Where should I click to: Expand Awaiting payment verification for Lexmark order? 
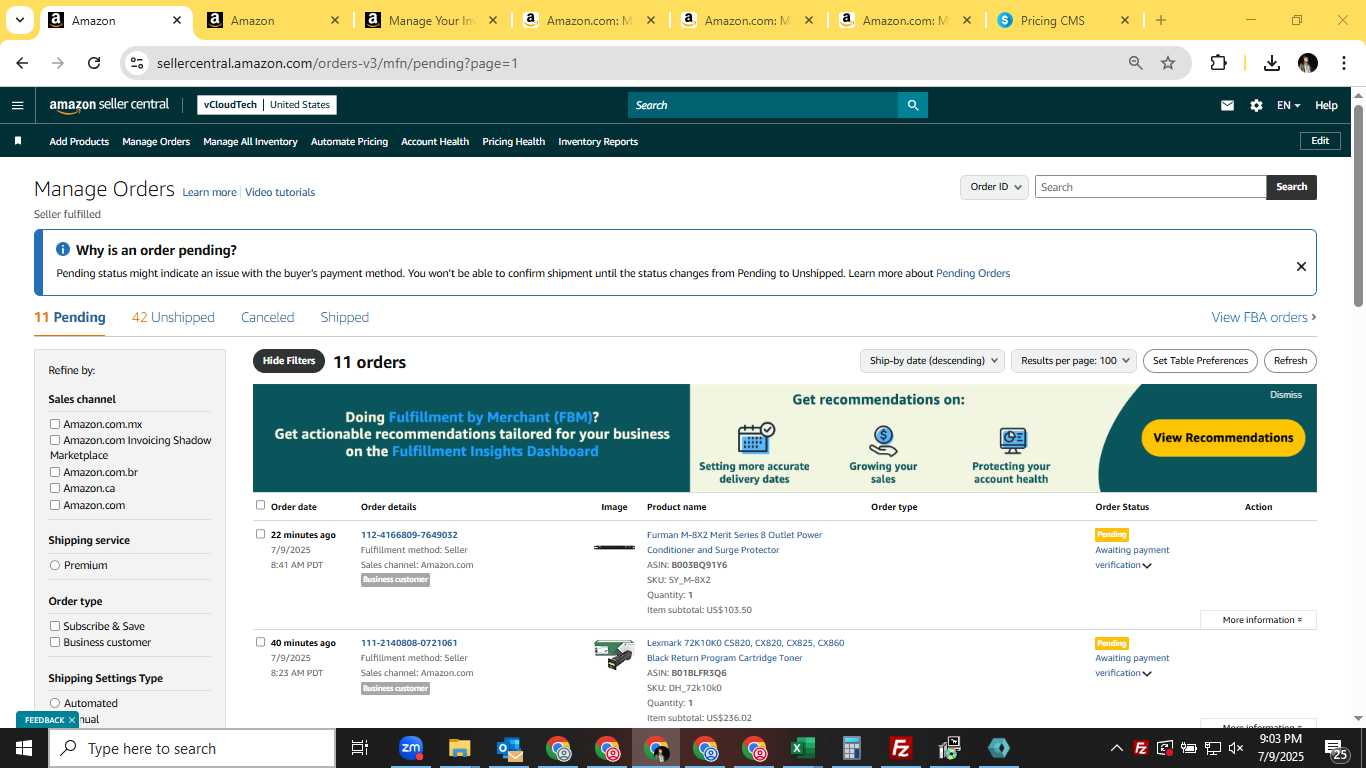pyautogui.click(x=1147, y=674)
